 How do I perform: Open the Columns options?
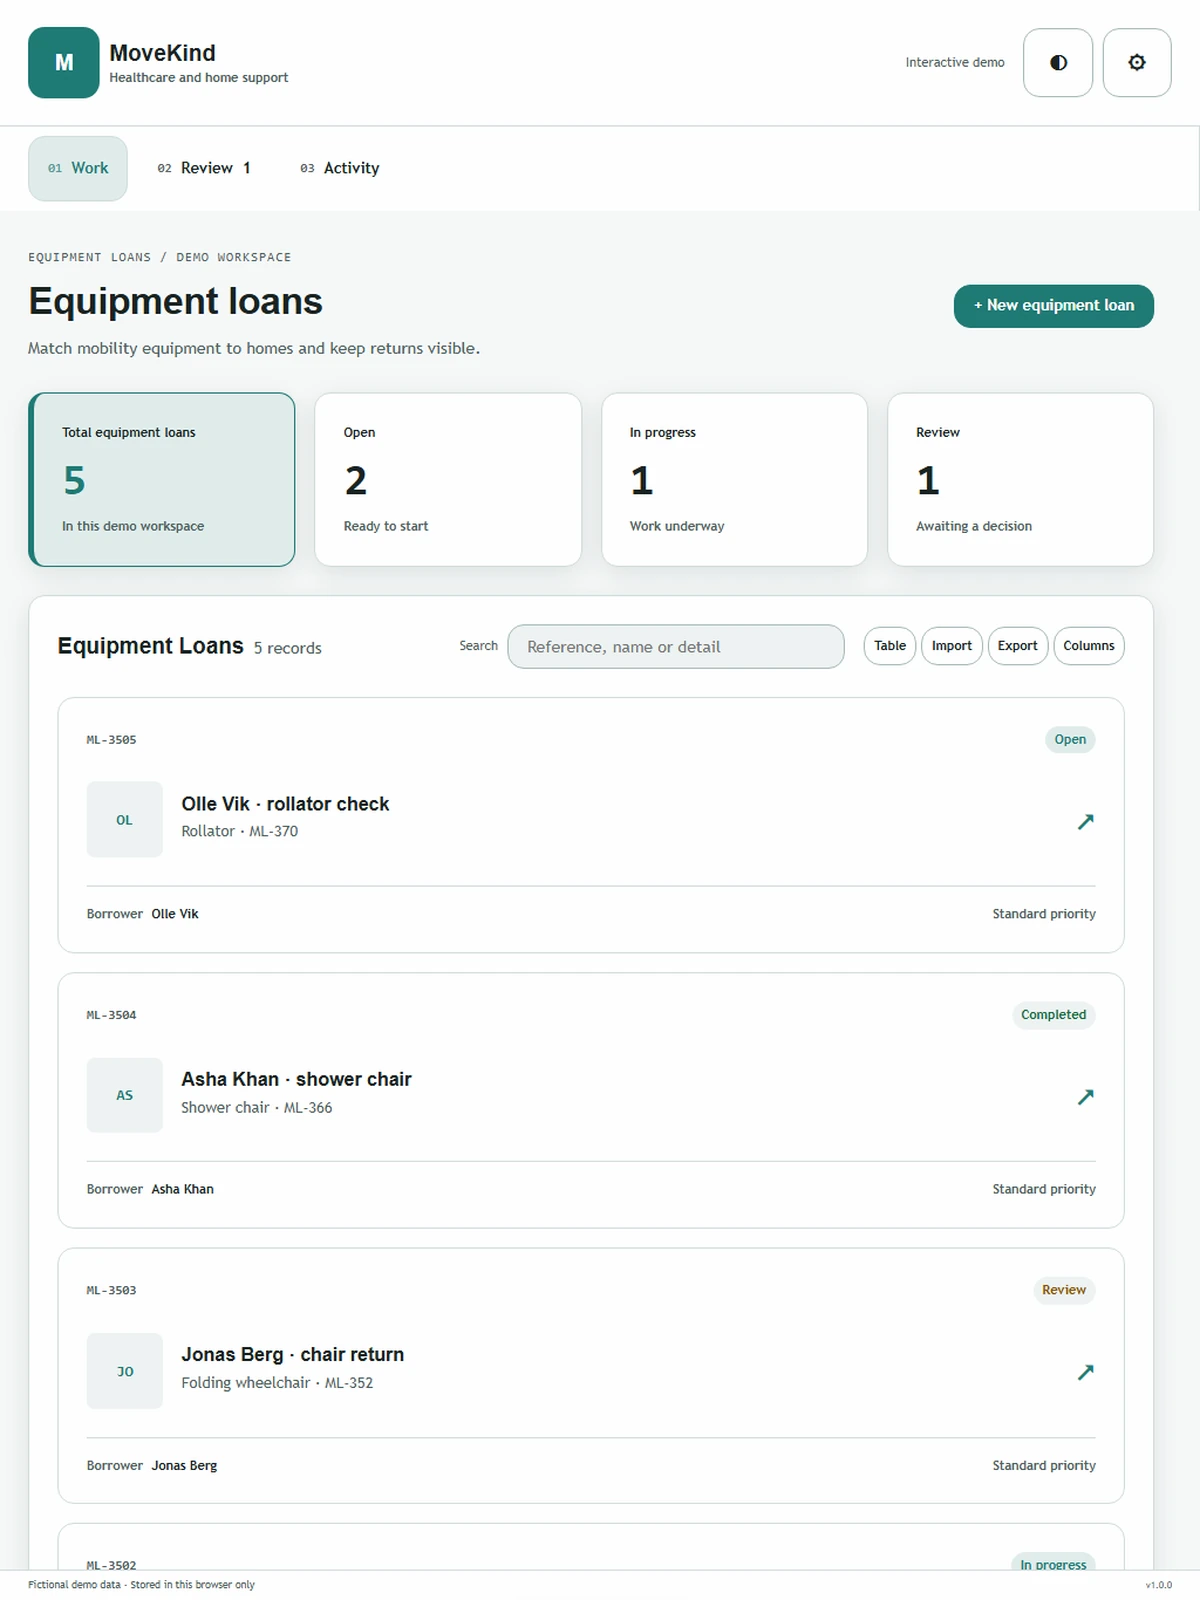(1089, 646)
